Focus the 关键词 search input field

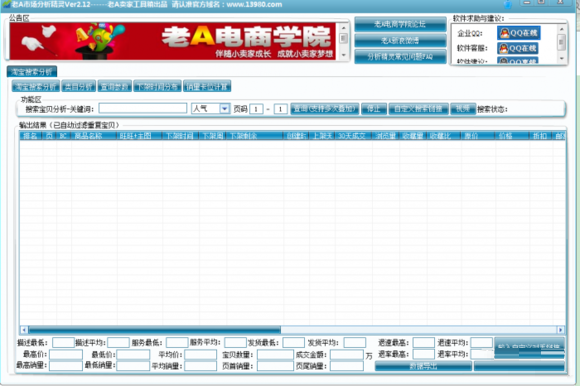click(x=143, y=108)
